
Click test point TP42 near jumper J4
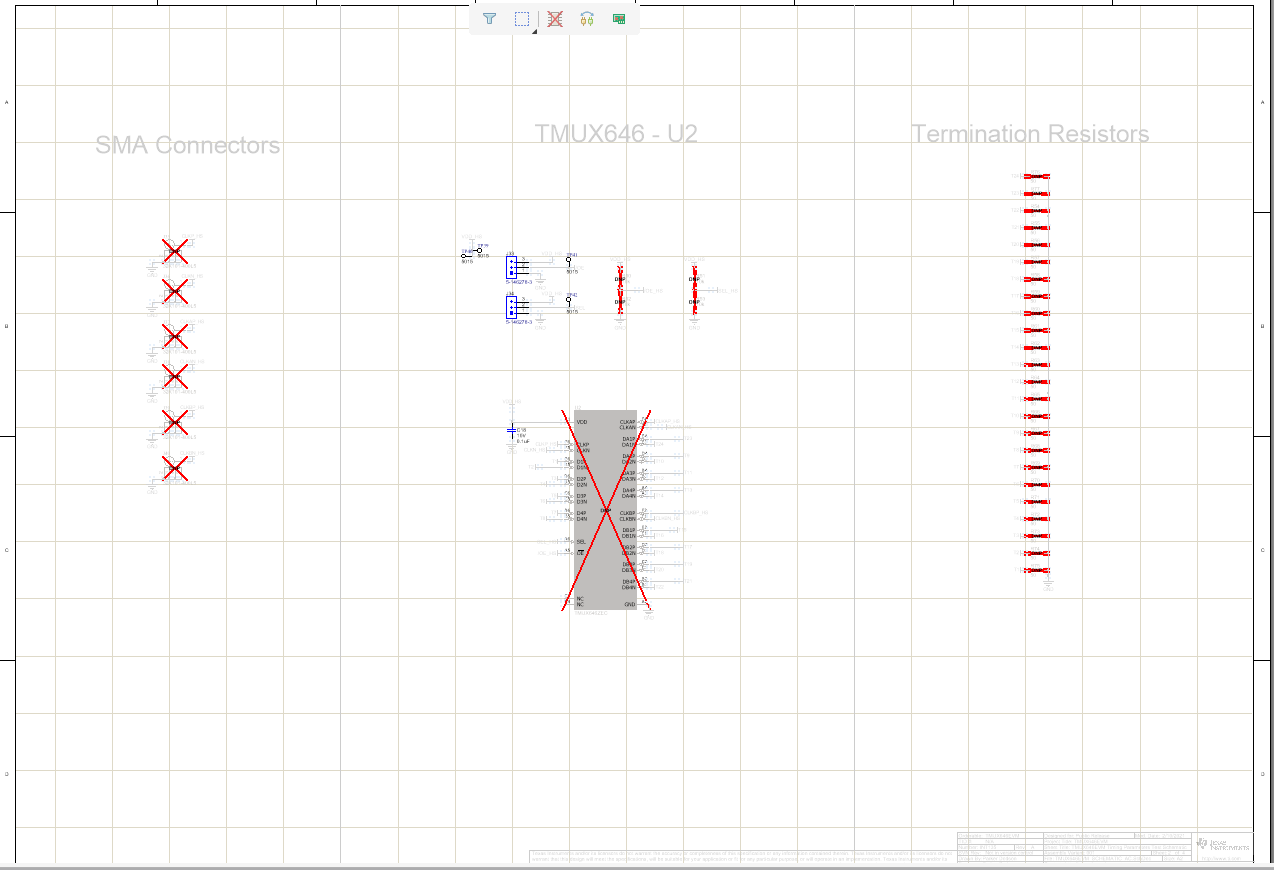[568, 299]
